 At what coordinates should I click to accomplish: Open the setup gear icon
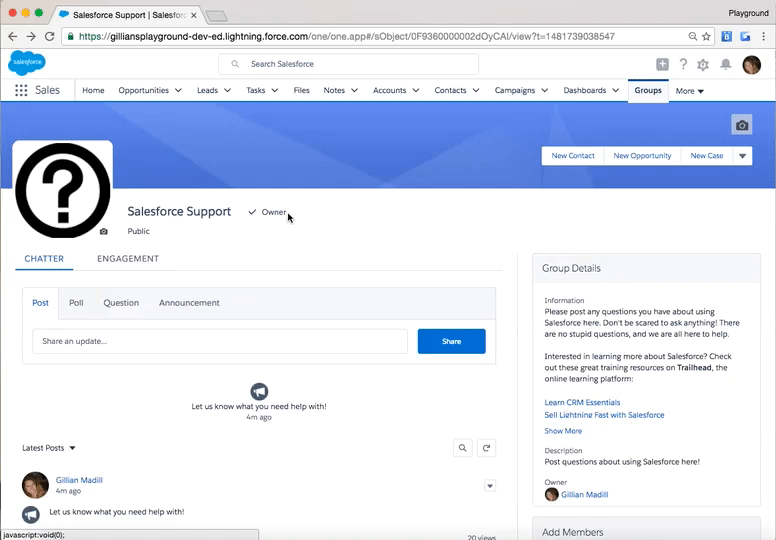(703, 65)
